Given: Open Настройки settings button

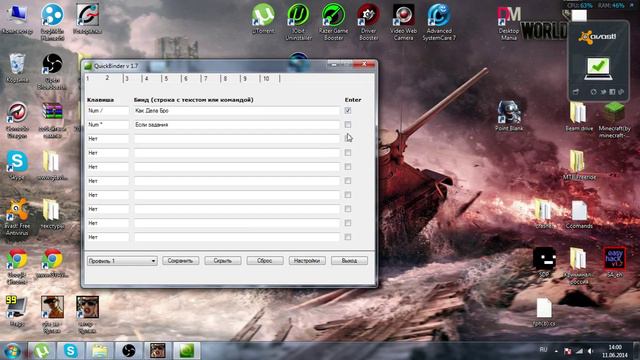Looking at the screenshot, I should click(x=307, y=261).
